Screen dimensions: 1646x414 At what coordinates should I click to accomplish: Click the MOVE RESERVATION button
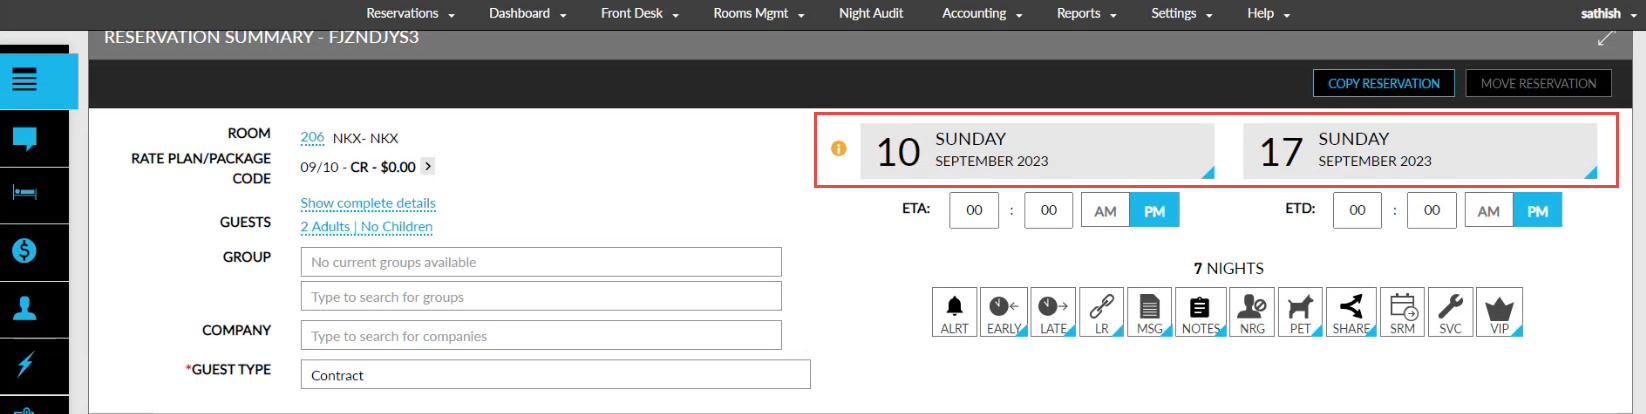[1538, 83]
